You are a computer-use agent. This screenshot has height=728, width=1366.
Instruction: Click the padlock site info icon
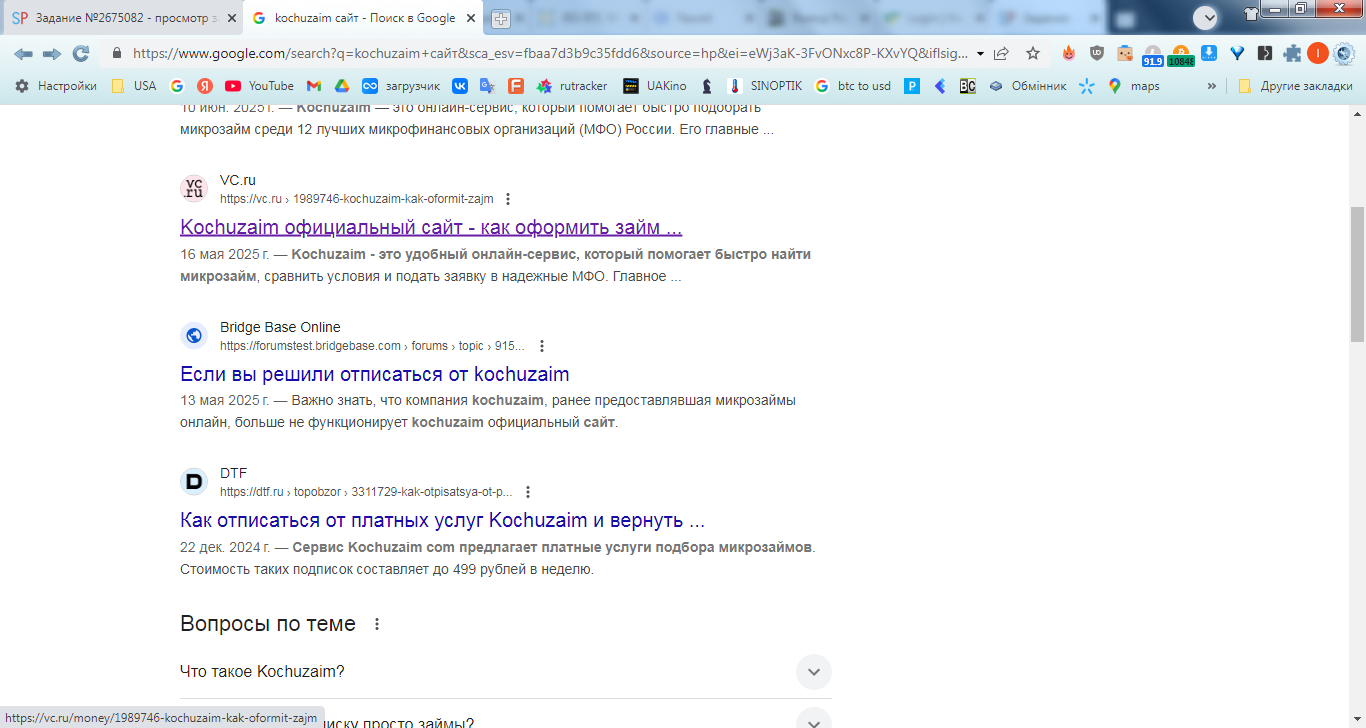117,54
